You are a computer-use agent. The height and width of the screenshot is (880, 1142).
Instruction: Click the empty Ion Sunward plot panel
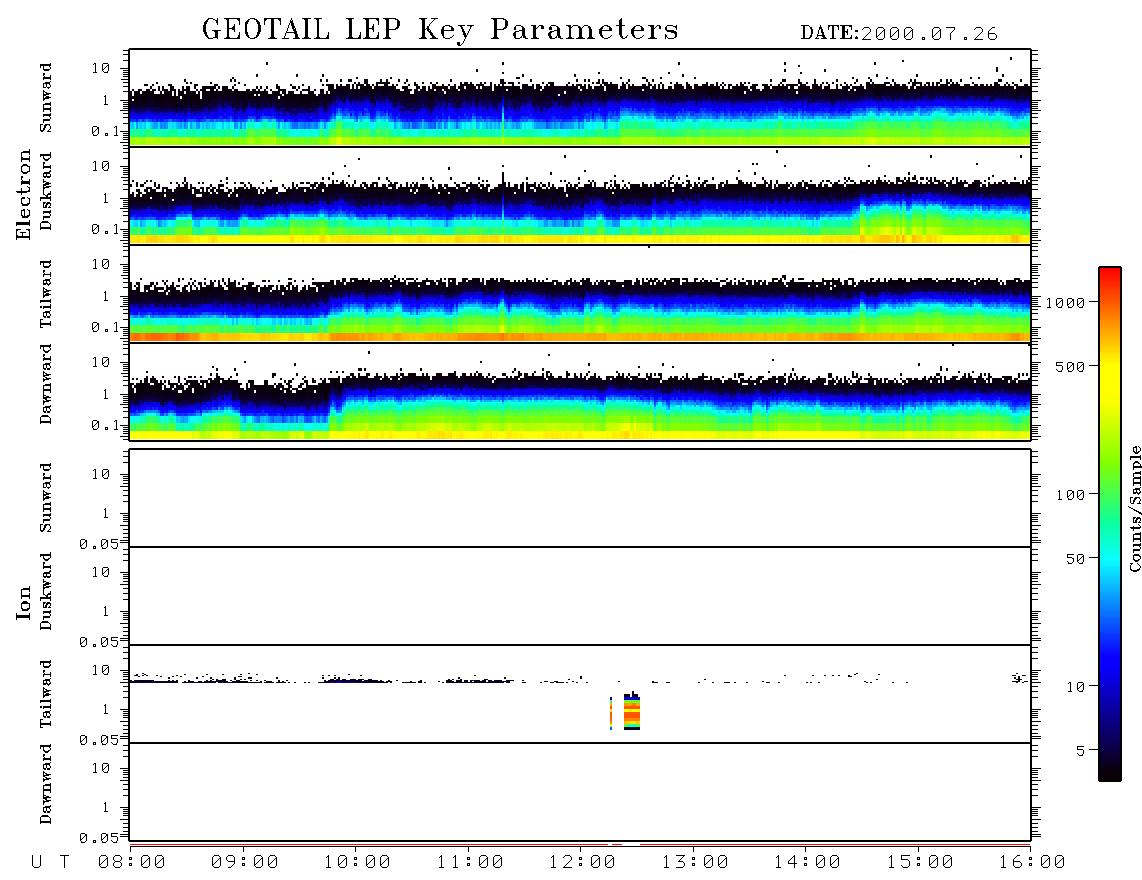(580, 498)
